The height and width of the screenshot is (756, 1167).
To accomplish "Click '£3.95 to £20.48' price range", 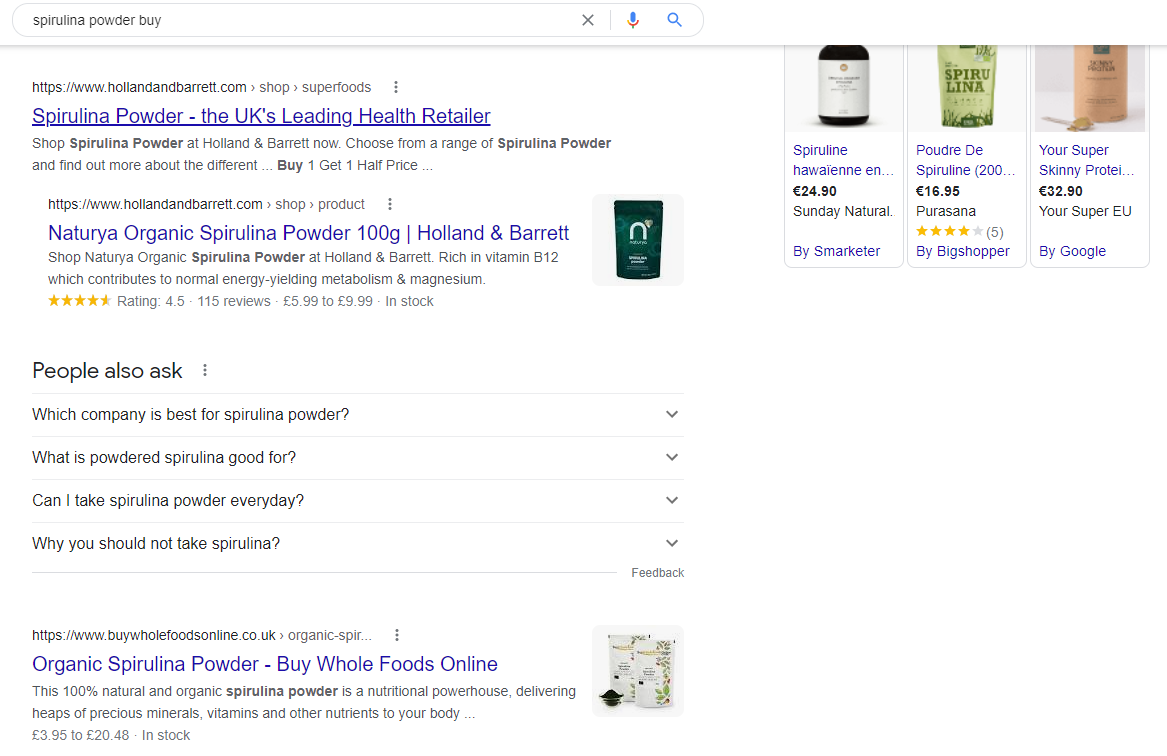I will (x=80, y=735).
